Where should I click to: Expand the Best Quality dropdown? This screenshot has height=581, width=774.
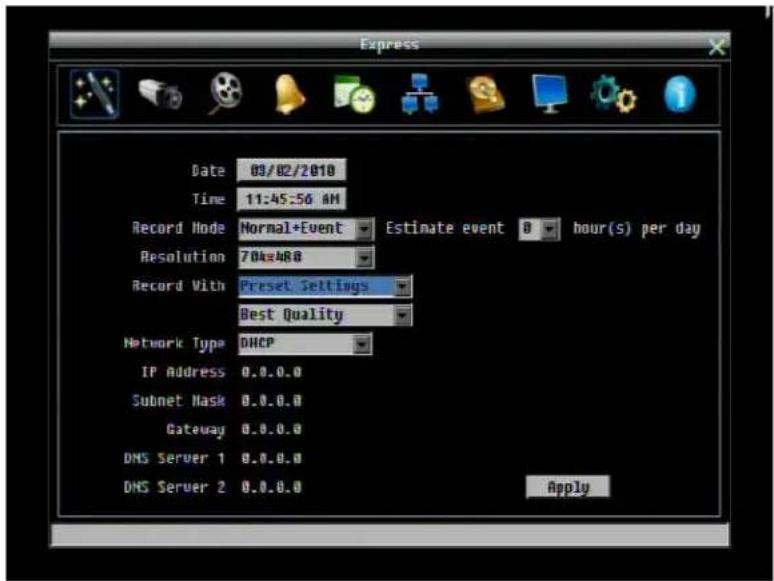(402, 315)
